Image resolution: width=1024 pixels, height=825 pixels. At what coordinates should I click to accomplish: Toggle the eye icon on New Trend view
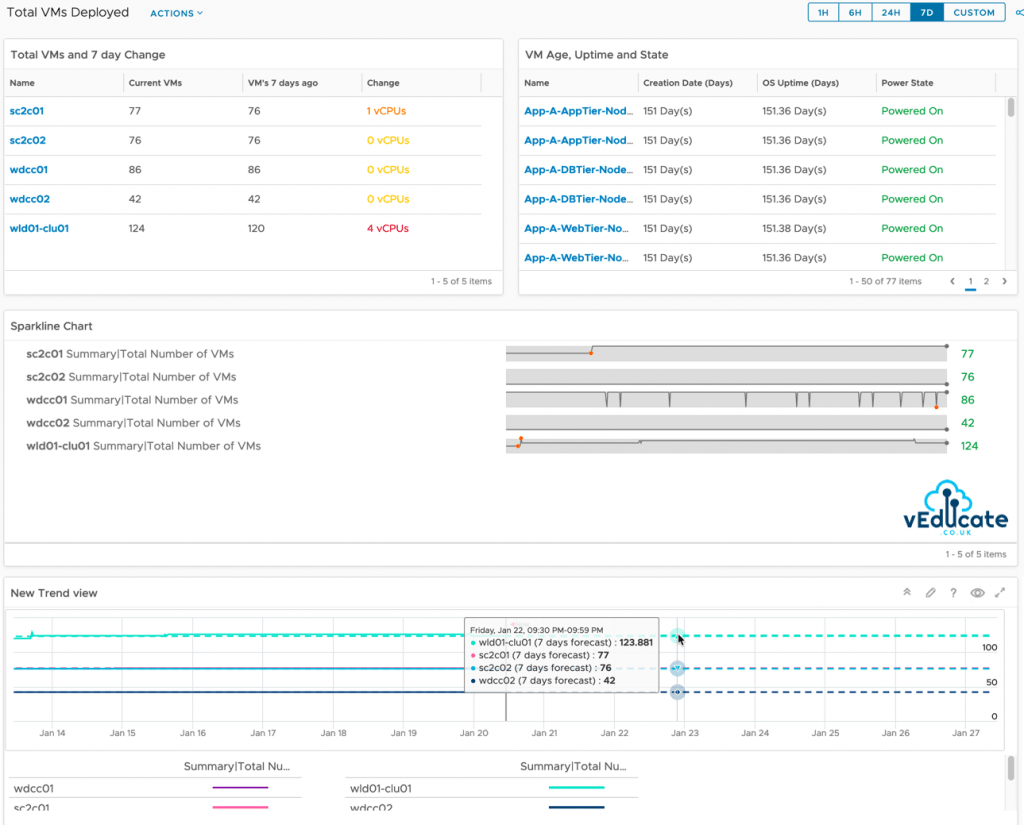[x=977, y=592]
